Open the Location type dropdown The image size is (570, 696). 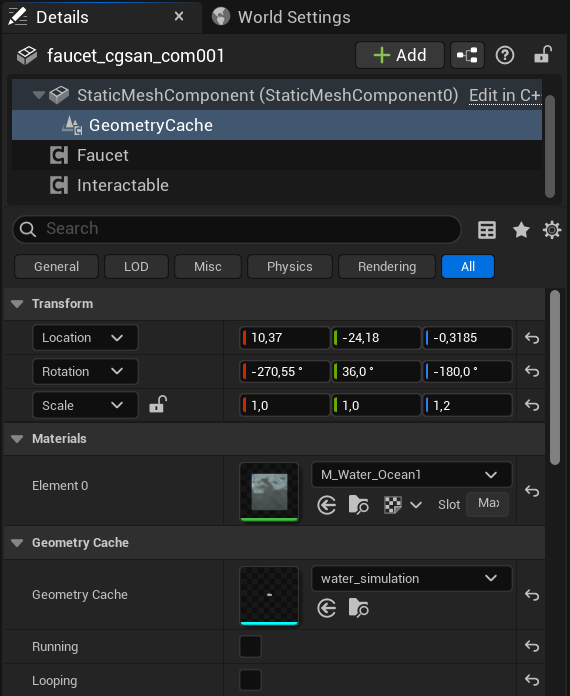[x=85, y=338]
